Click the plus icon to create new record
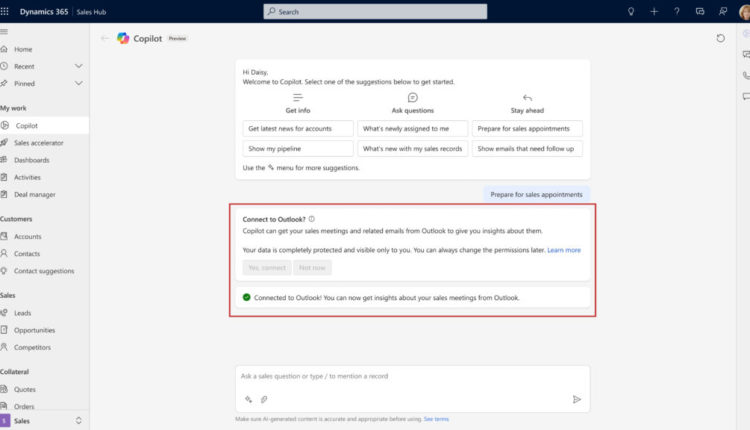 point(654,11)
